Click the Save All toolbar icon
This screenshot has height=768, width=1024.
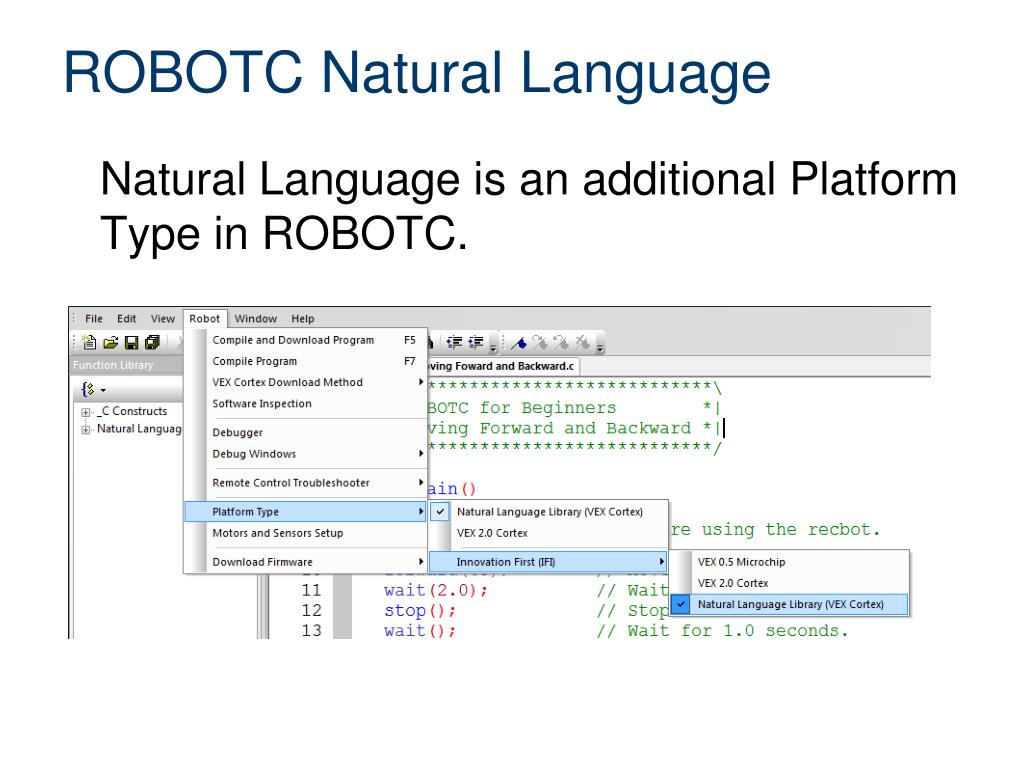click(152, 342)
